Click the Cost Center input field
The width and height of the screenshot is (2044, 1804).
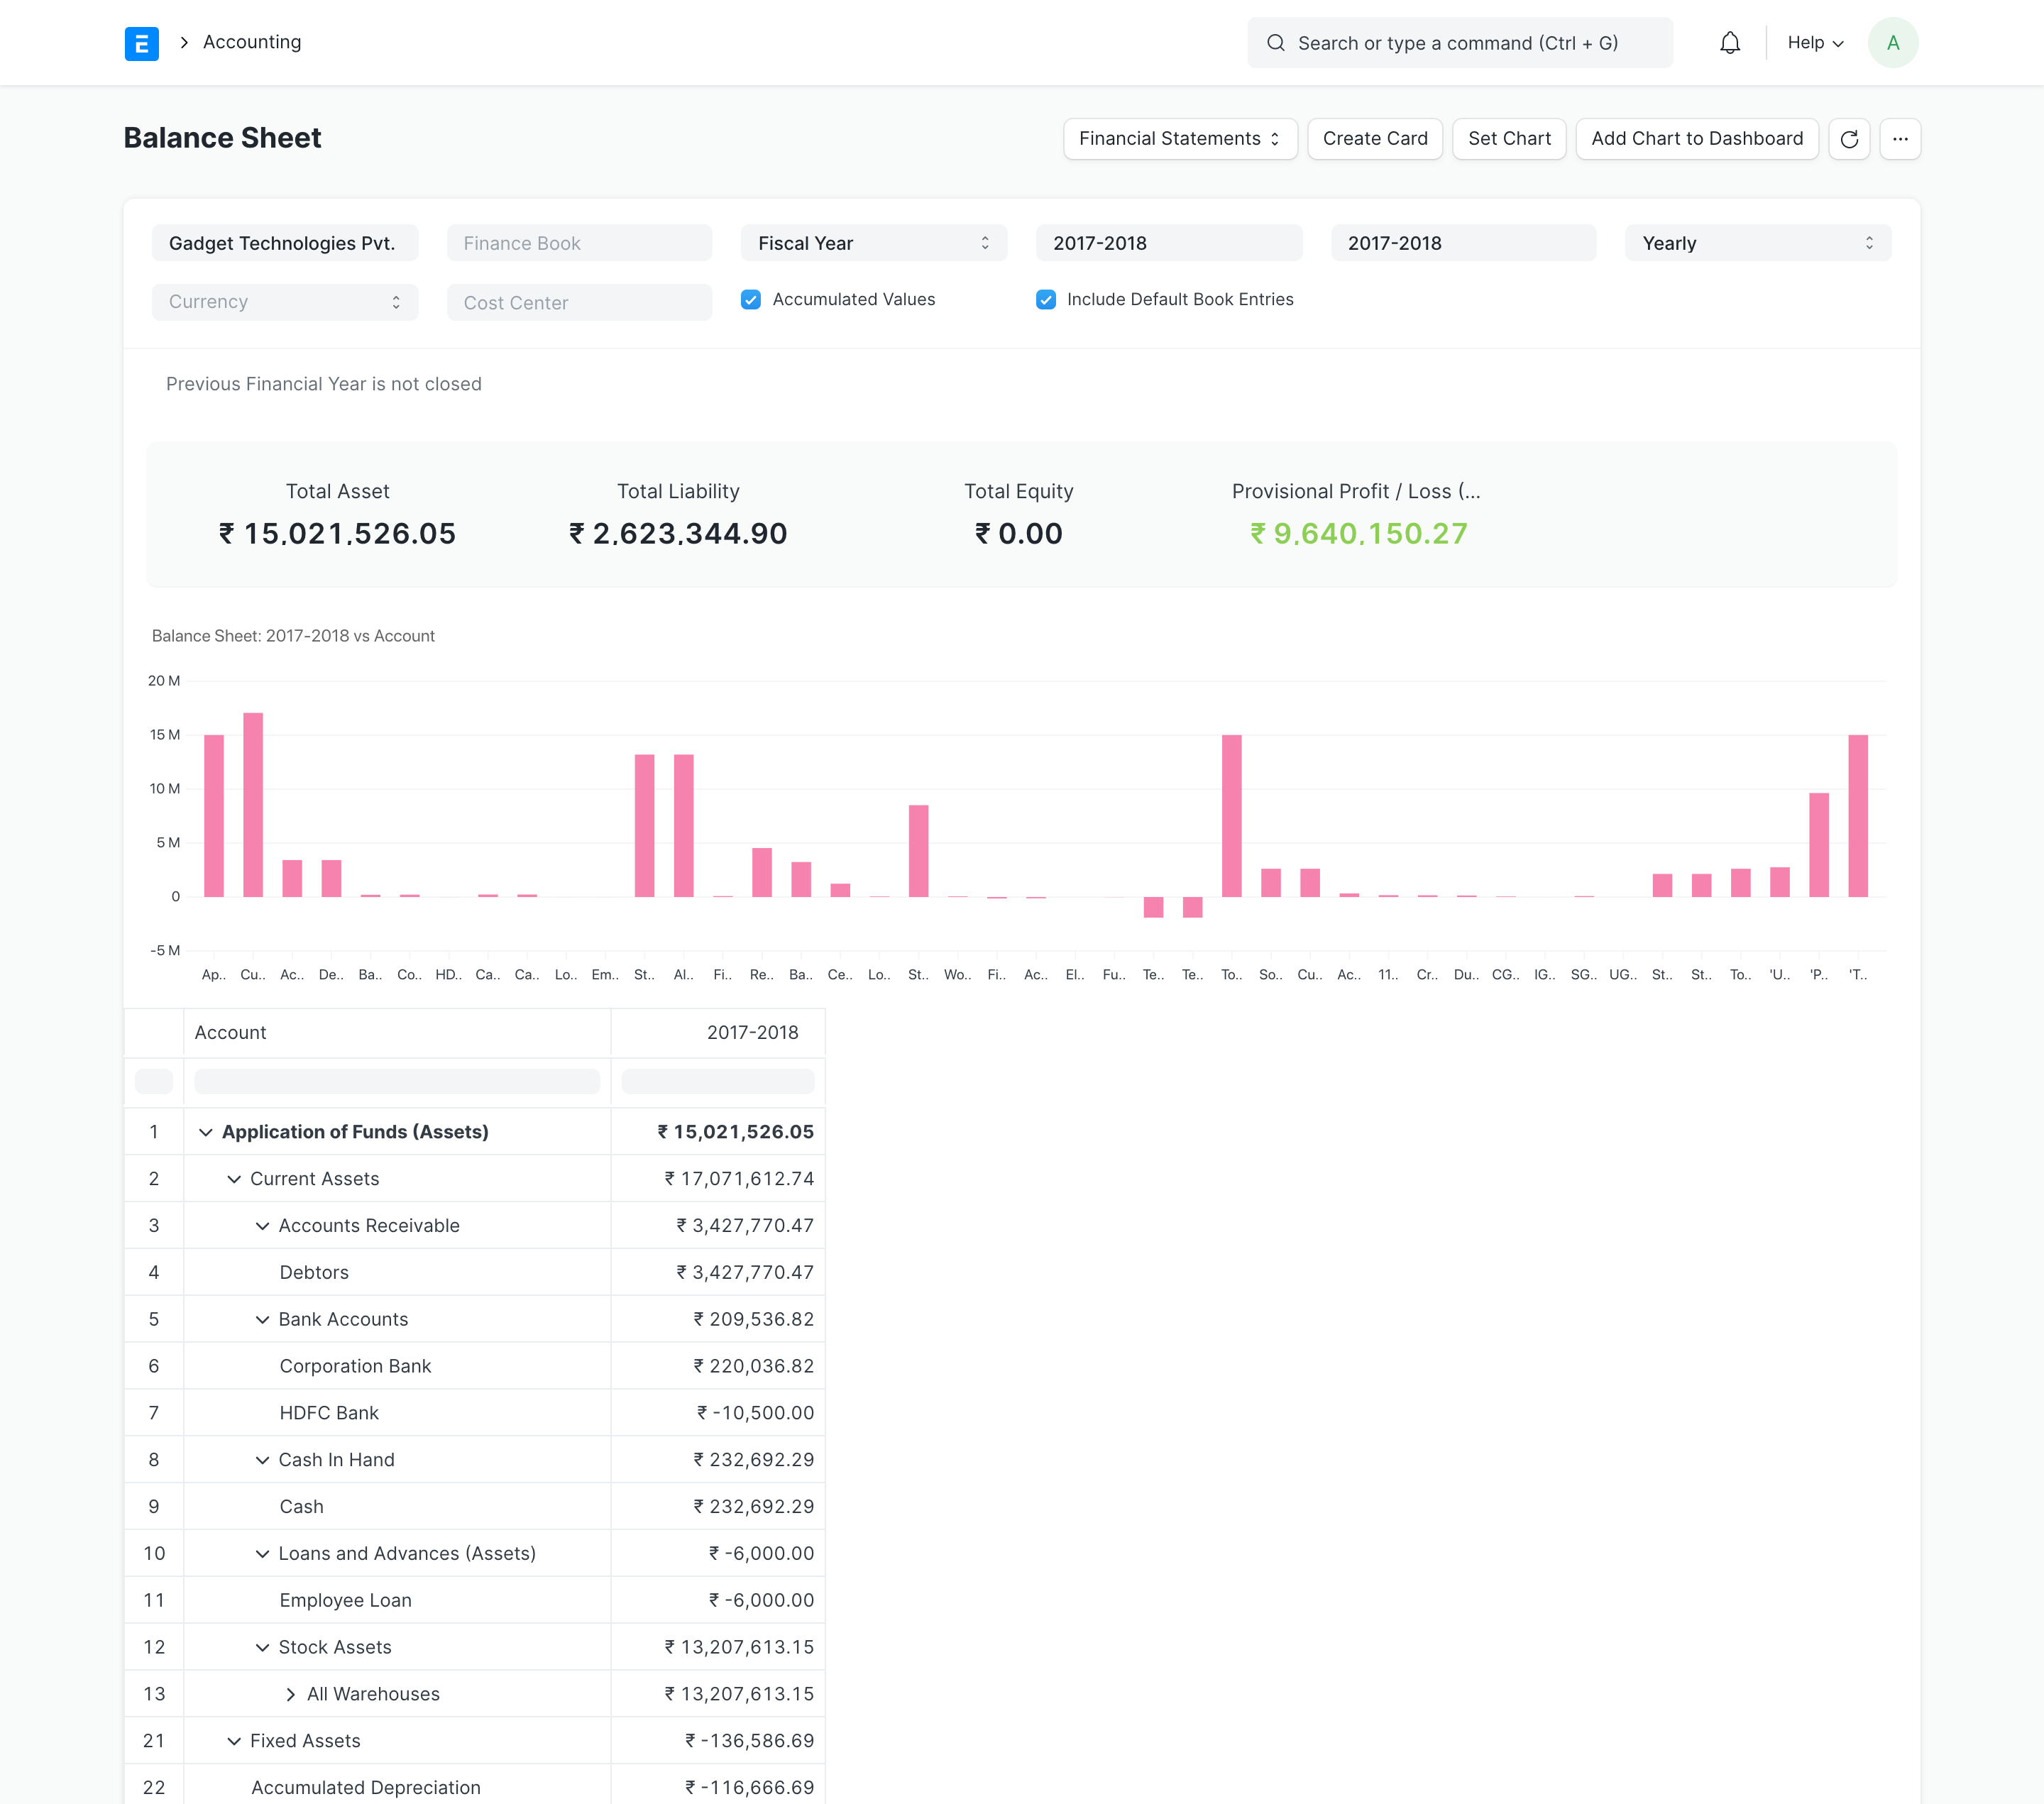pos(579,302)
